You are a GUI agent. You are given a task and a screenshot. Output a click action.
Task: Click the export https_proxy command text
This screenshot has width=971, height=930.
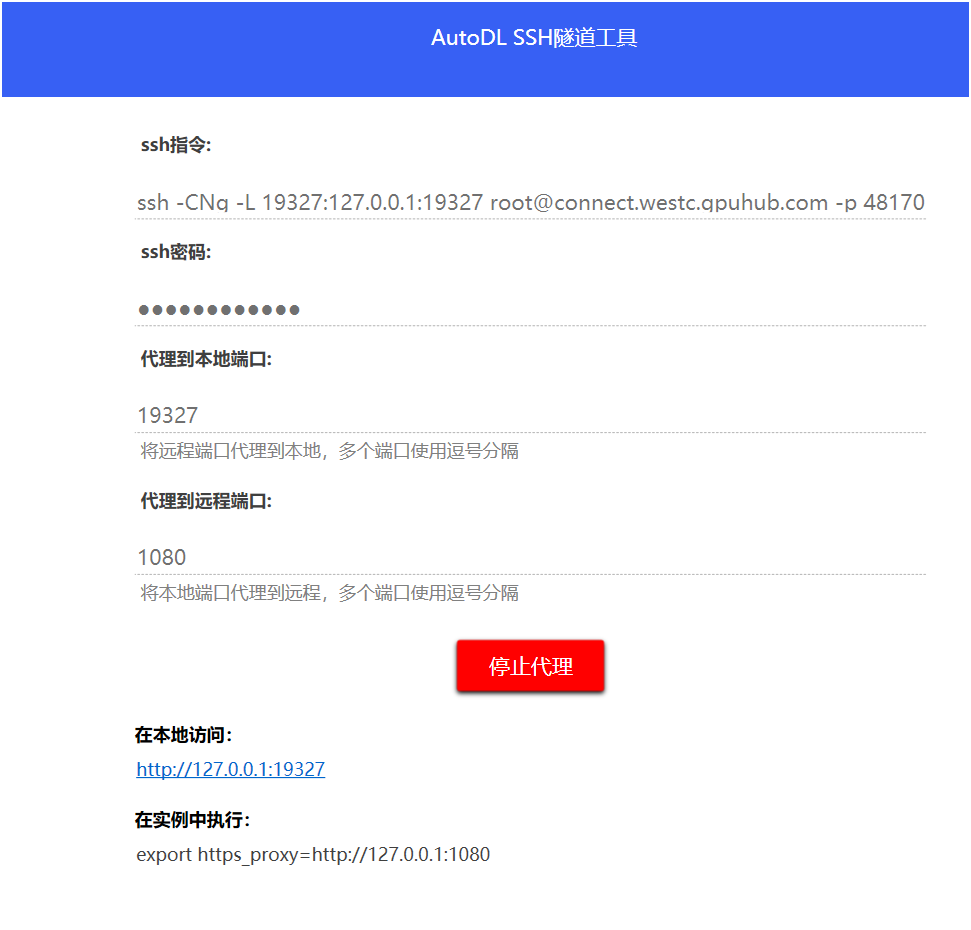[x=313, y=855]
